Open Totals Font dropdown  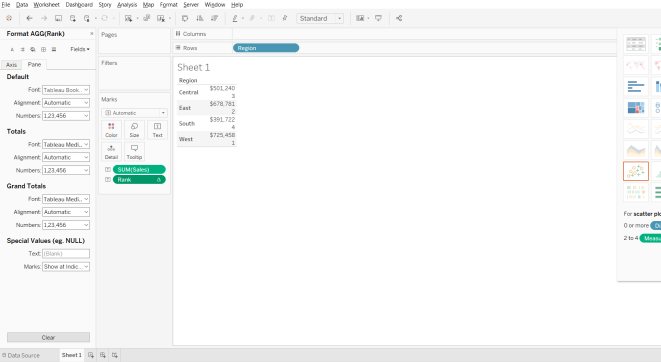66,145
